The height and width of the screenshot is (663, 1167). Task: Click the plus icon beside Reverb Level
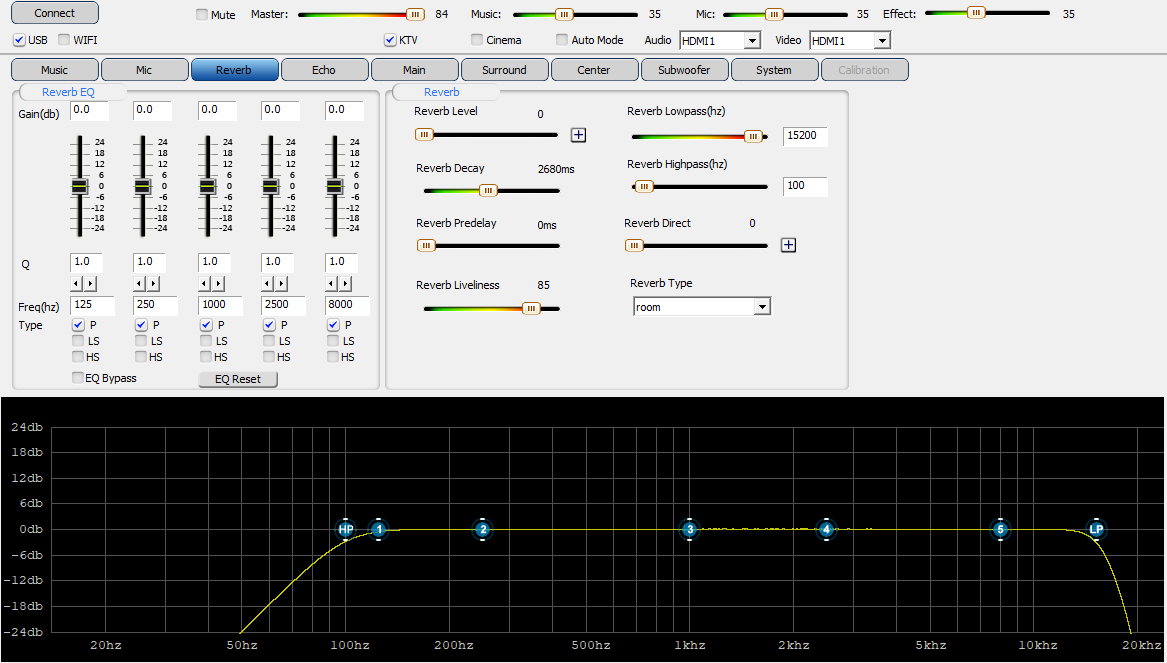578,135
